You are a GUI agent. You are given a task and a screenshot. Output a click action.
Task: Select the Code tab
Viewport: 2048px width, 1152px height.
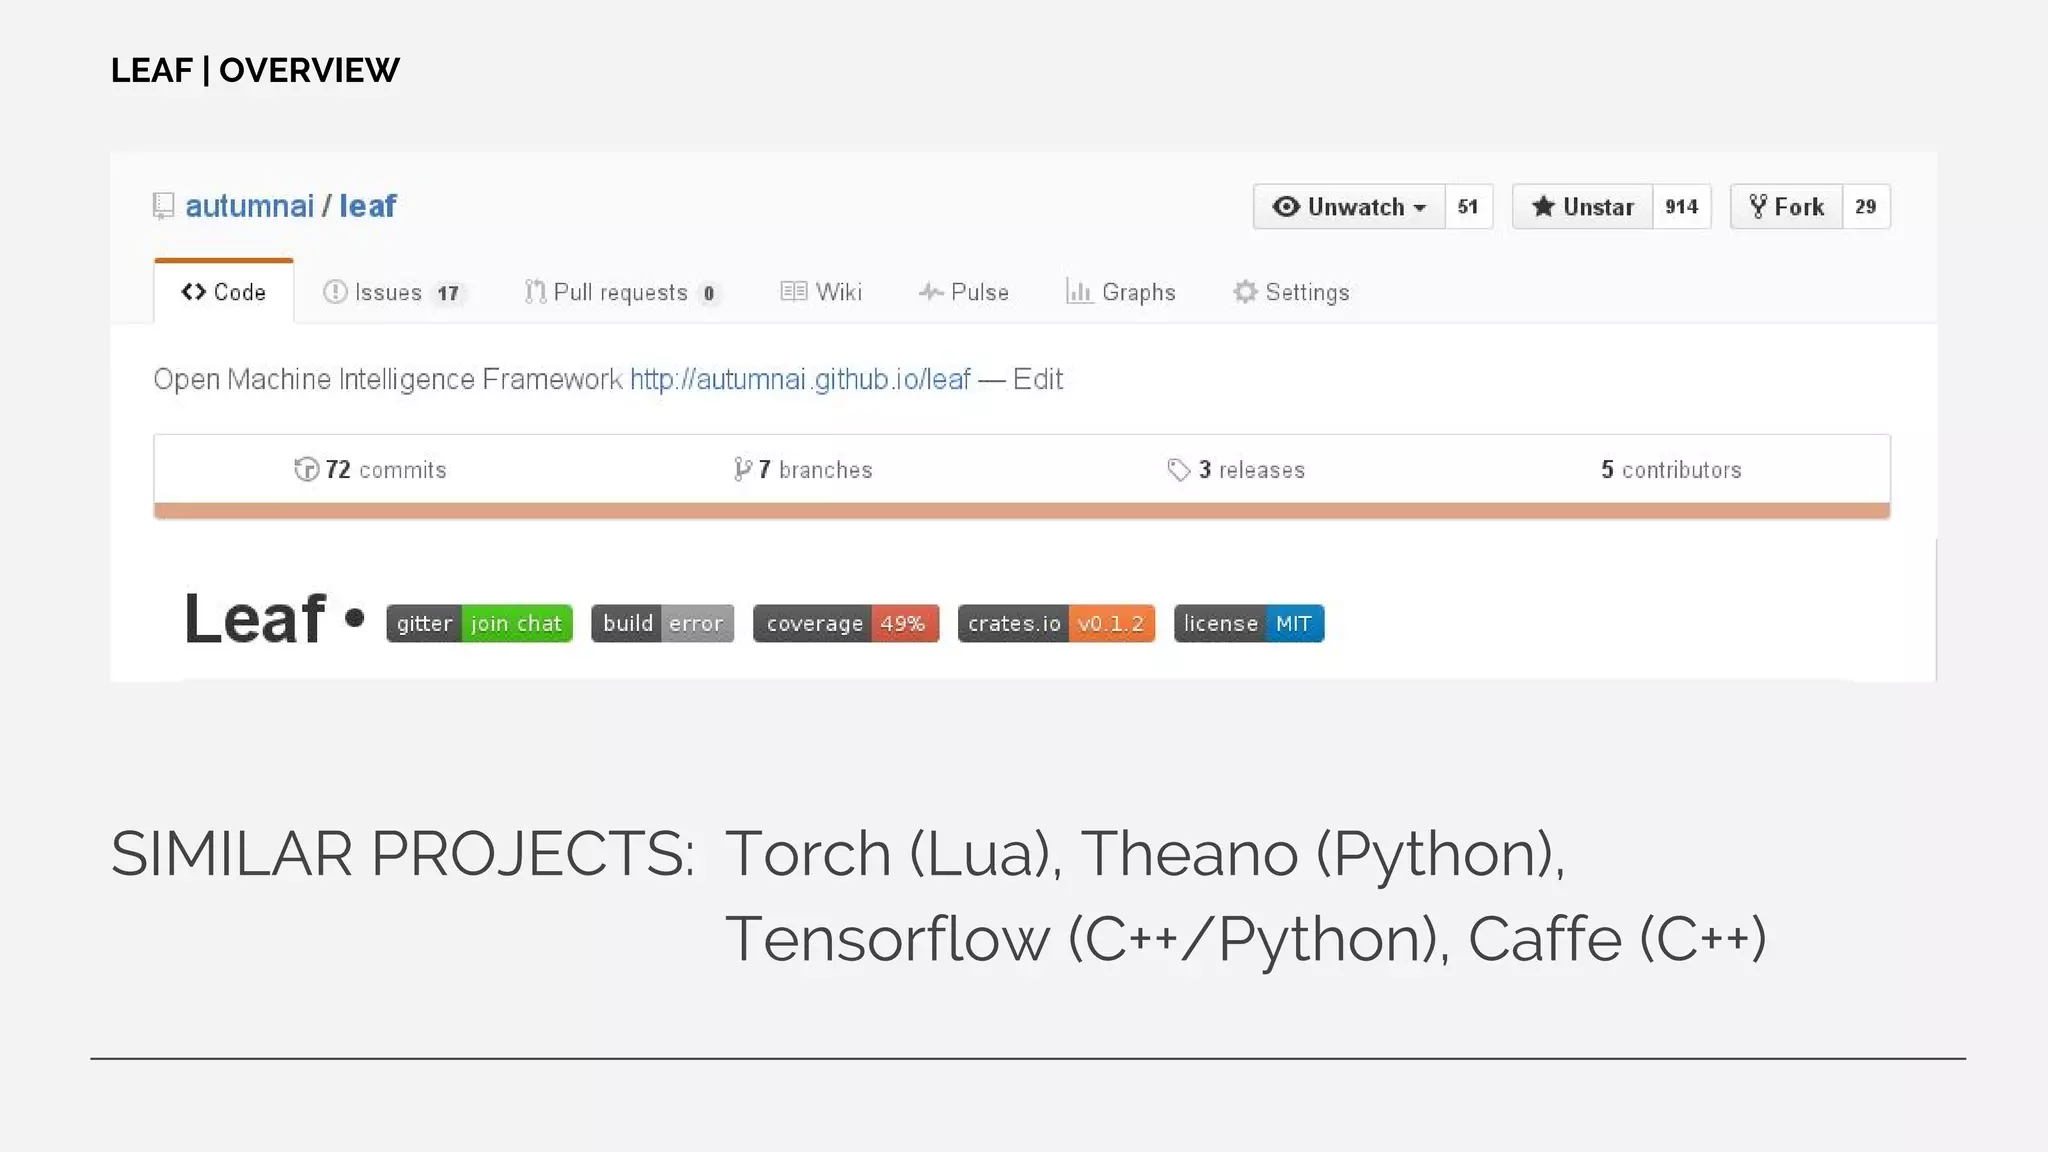click(x=224, y=292)
